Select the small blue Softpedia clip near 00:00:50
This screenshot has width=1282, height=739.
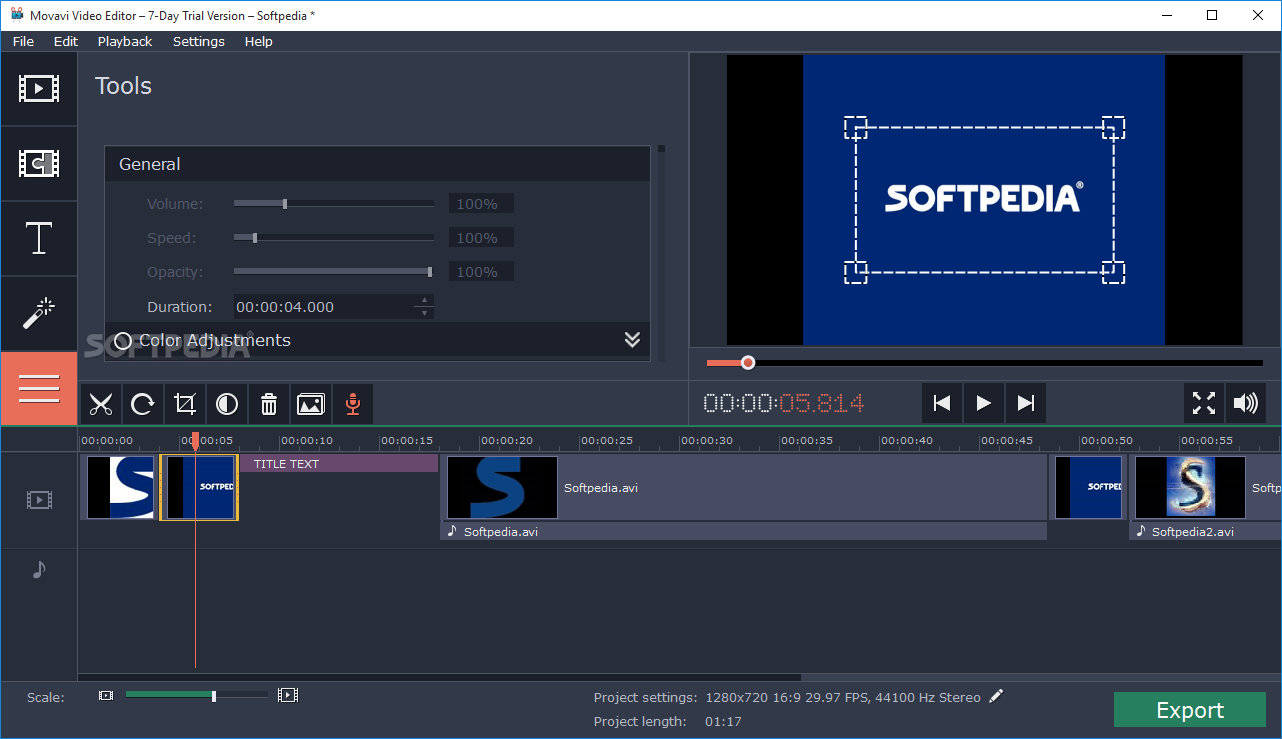click(1089, 488)
